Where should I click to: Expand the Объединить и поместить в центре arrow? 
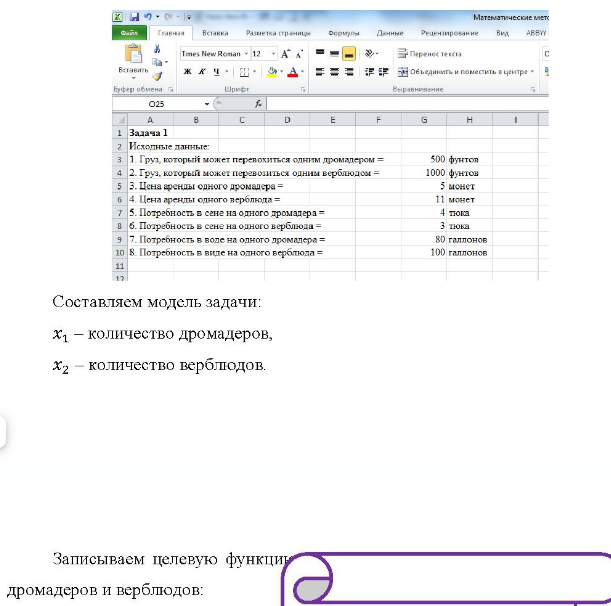coord(532,72)
